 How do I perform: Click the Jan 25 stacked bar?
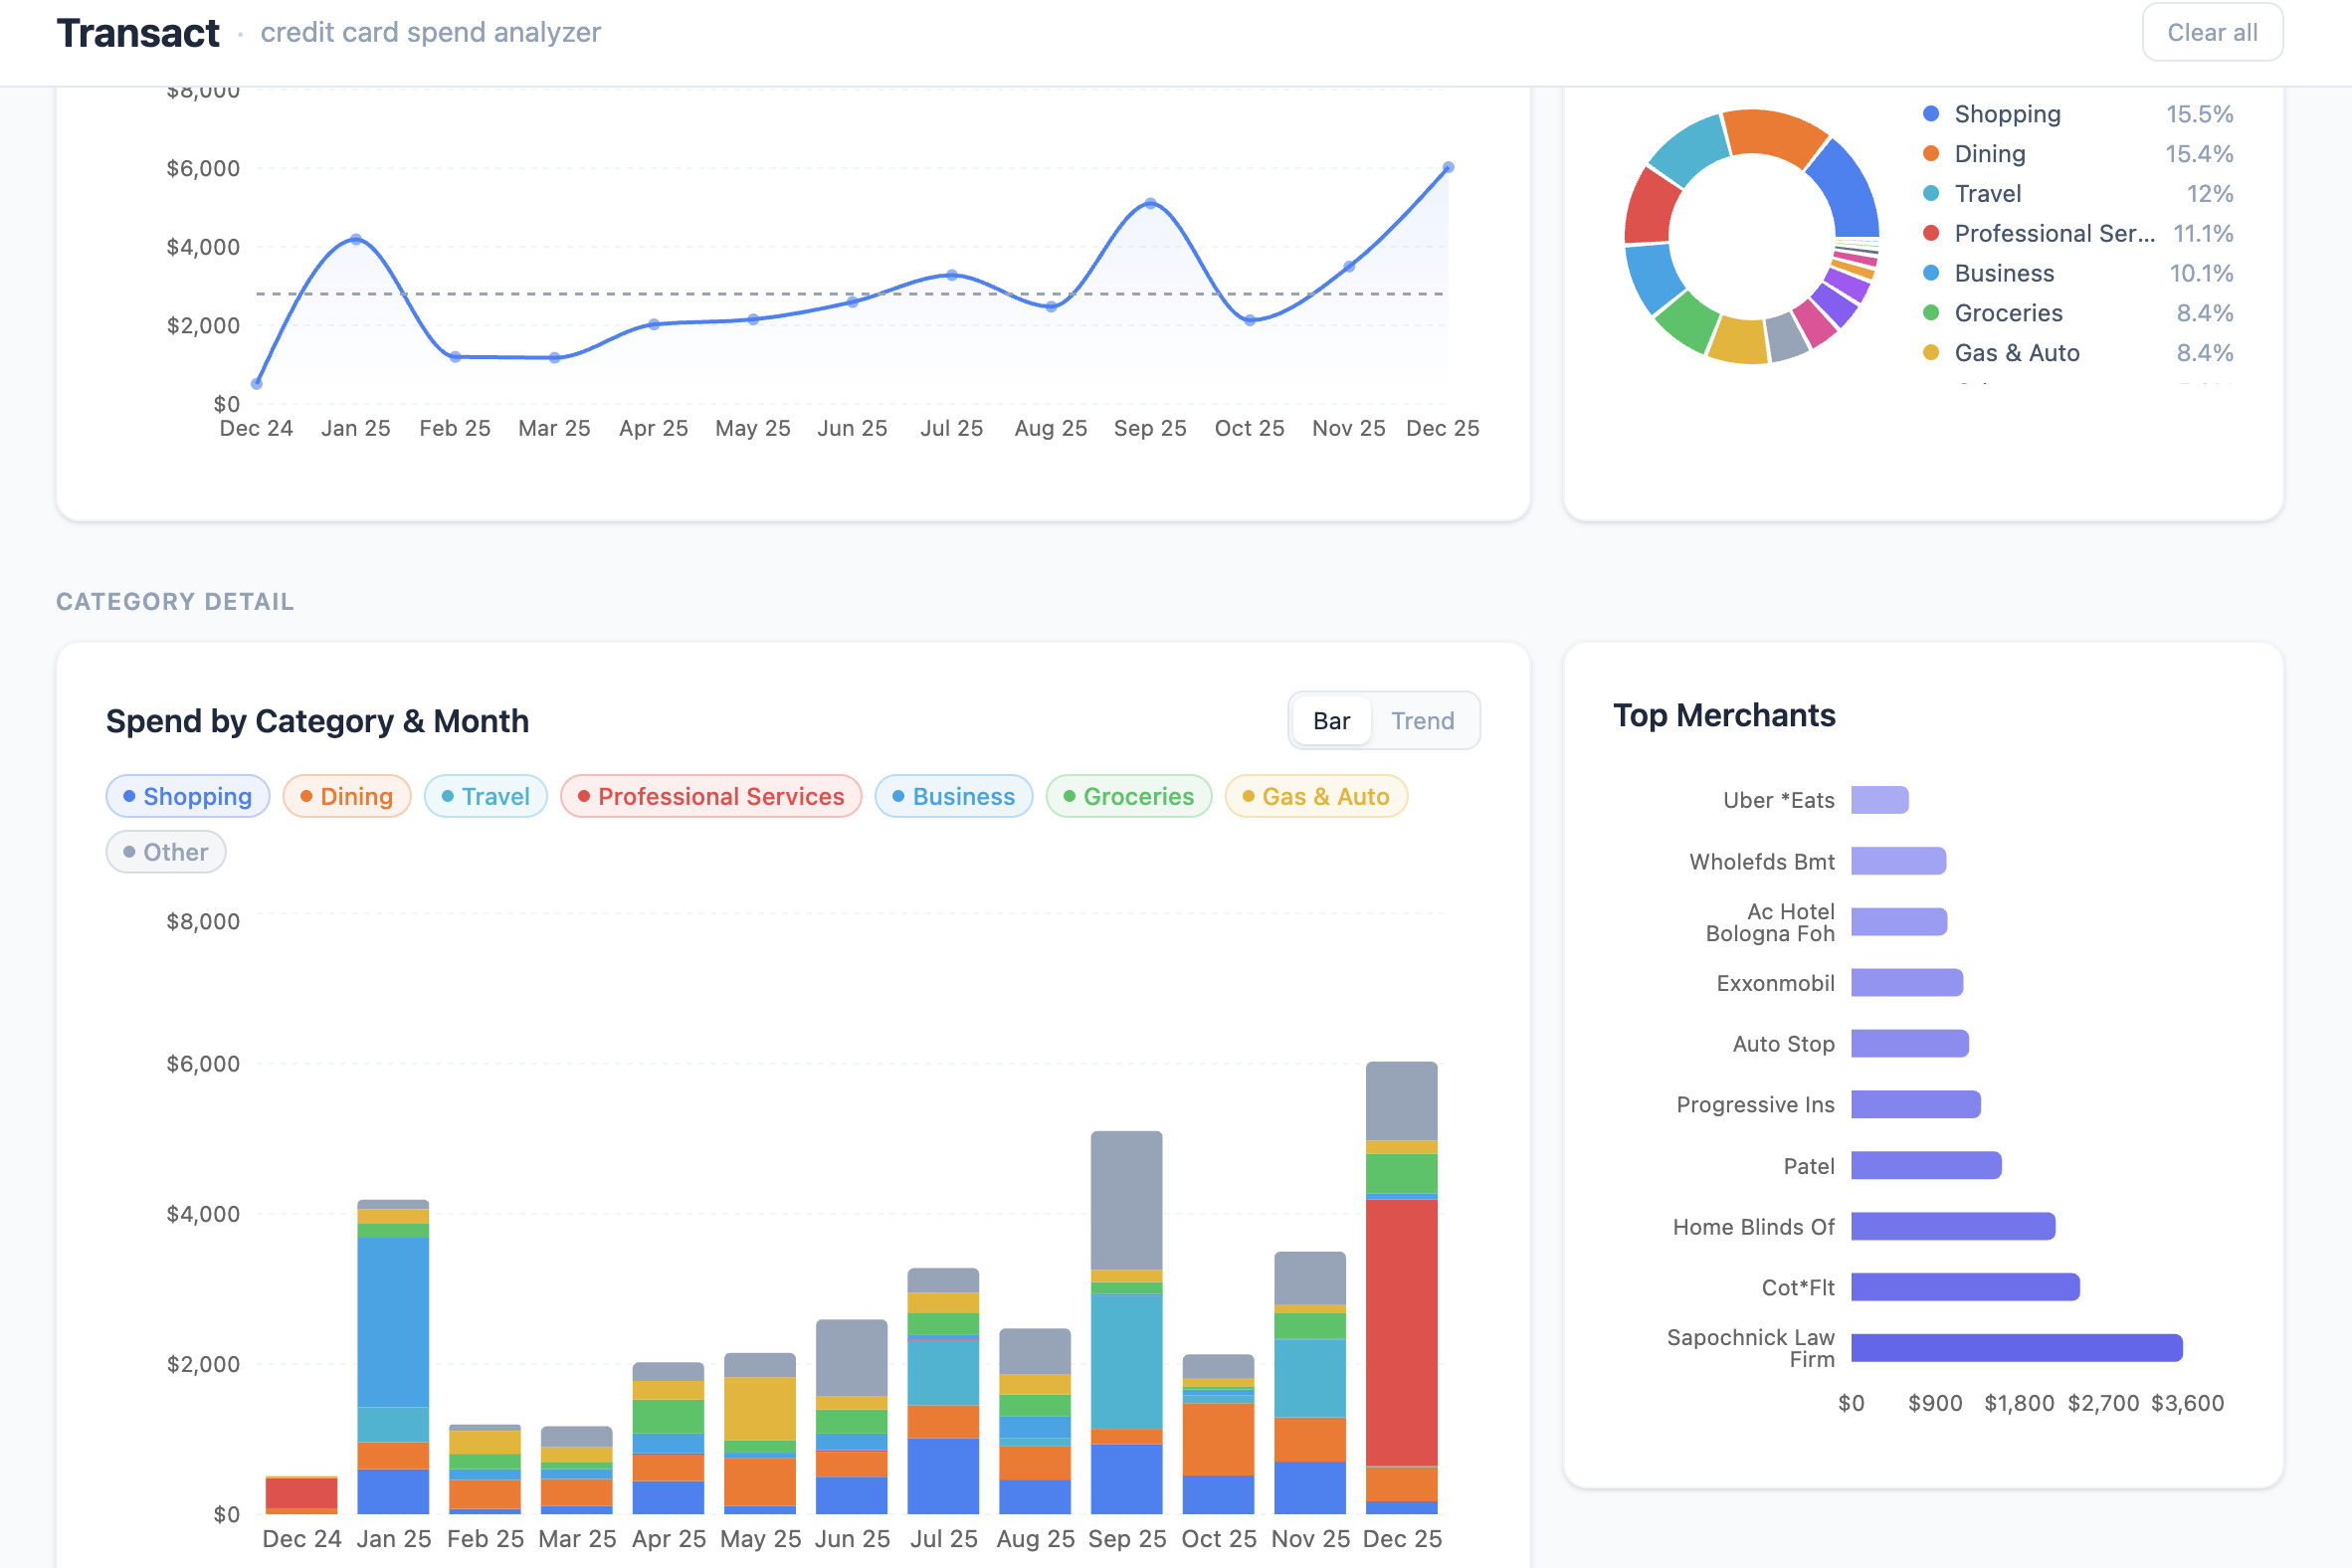[393, 1356]
